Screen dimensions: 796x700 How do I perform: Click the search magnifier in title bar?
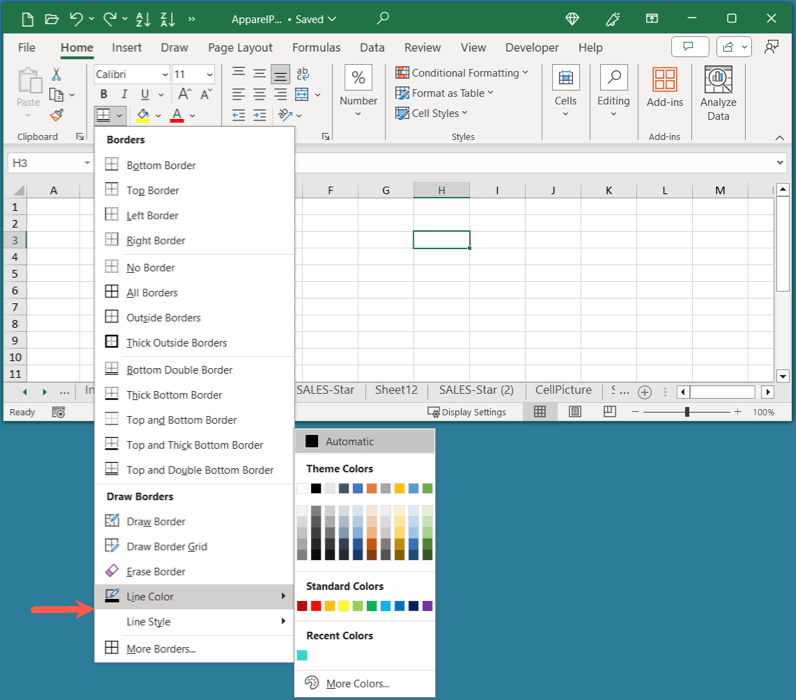[383, 18]
